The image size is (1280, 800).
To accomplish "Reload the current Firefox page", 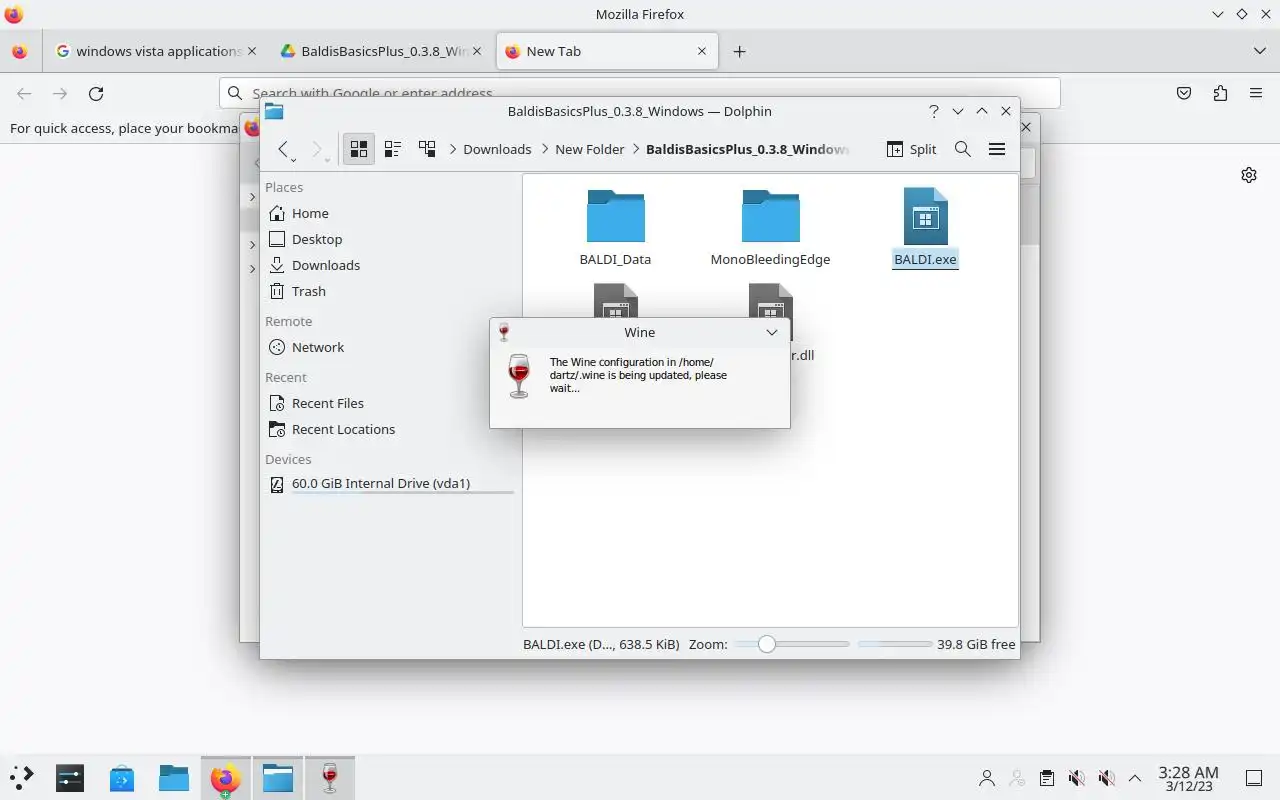I will [x=96, y=93].
